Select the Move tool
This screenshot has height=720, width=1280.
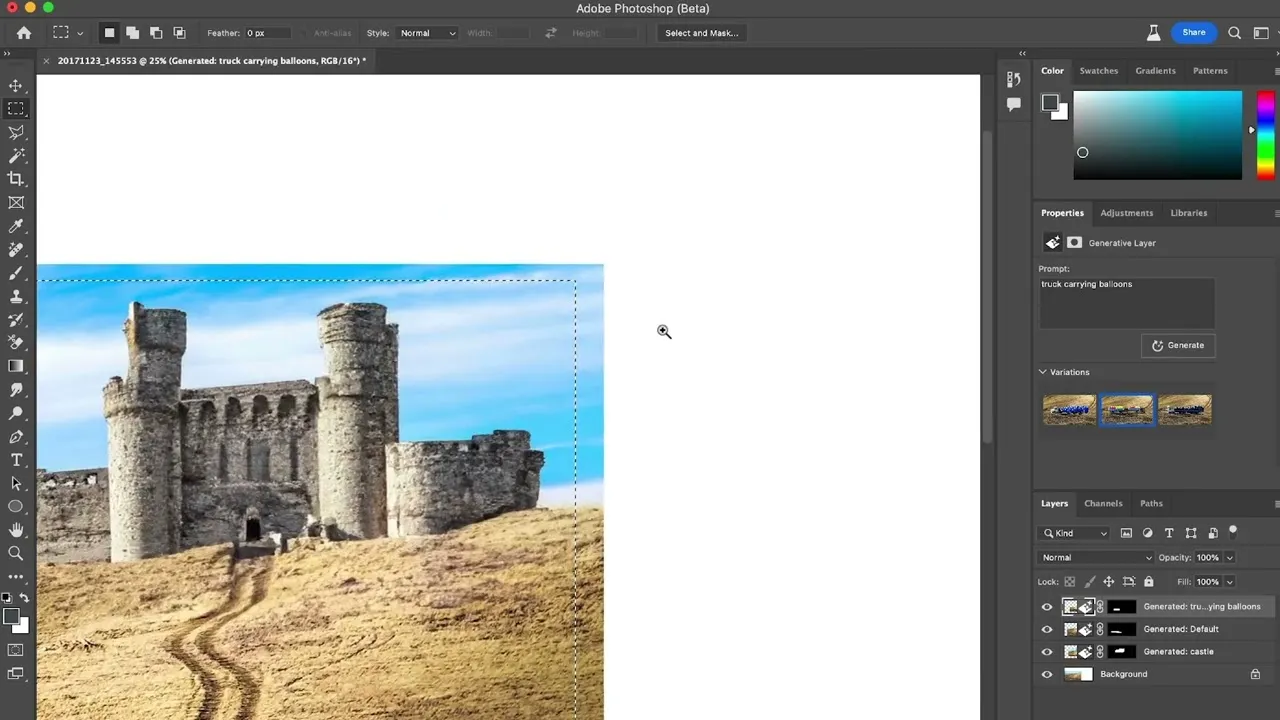coord(16,86)
